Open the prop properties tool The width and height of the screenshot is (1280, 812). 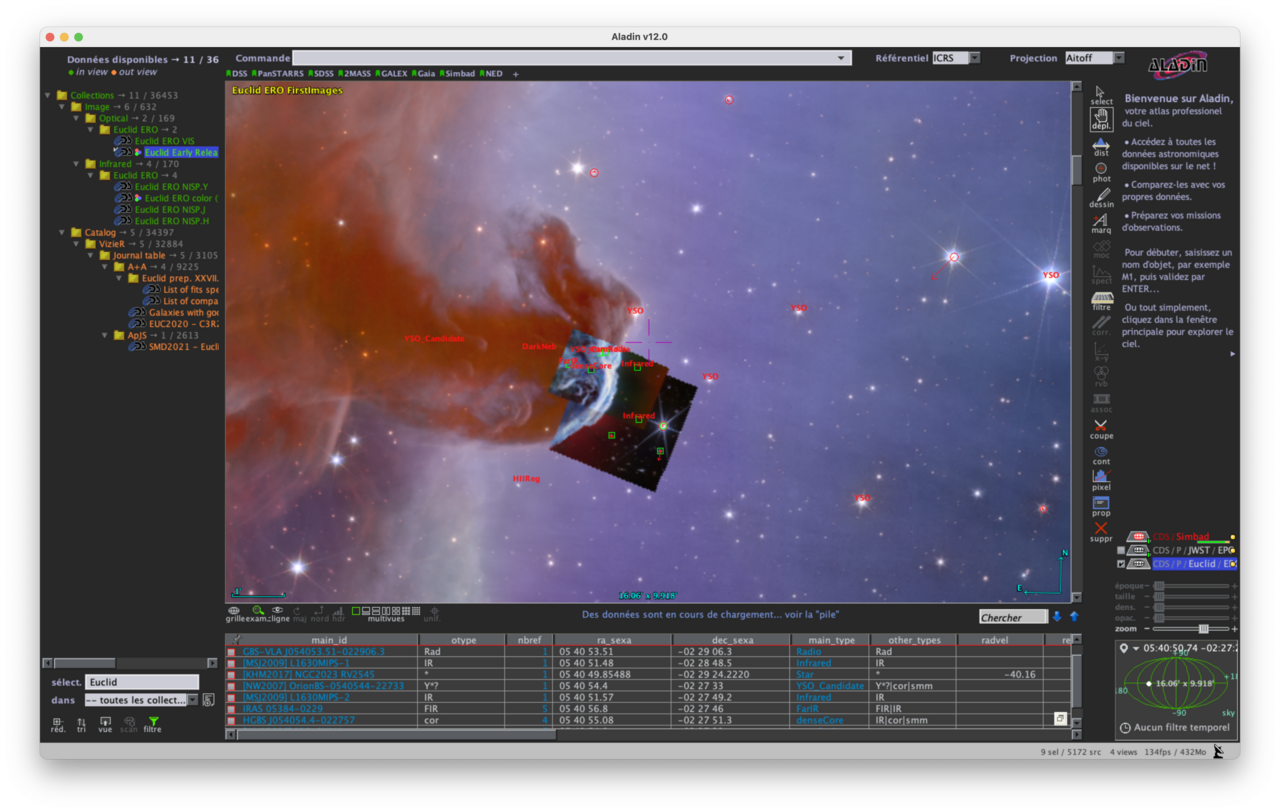click(x=1101, y=507)
